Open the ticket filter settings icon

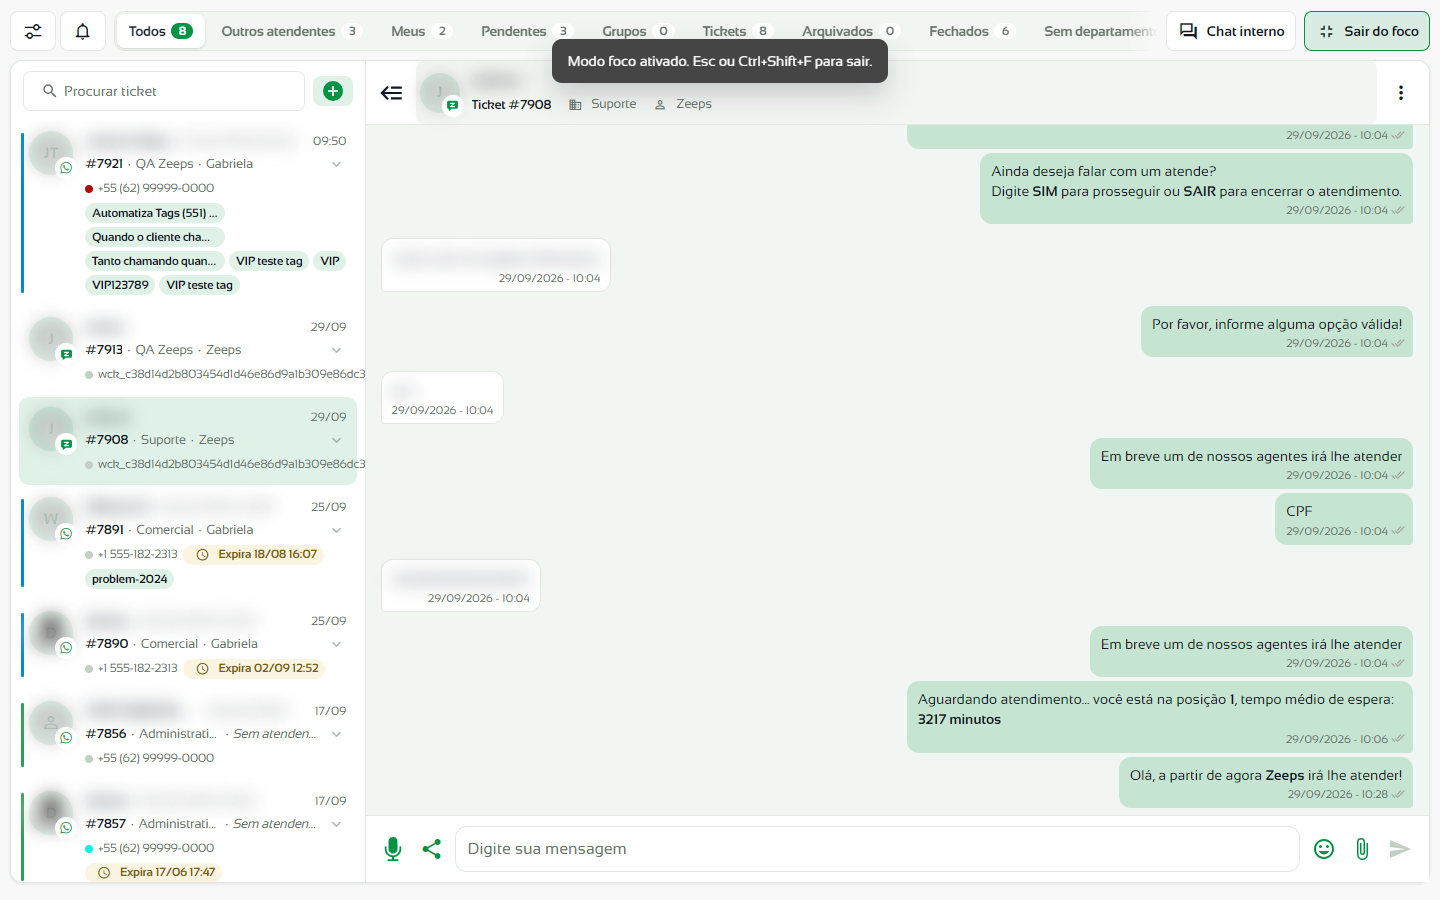click(33, 31)
